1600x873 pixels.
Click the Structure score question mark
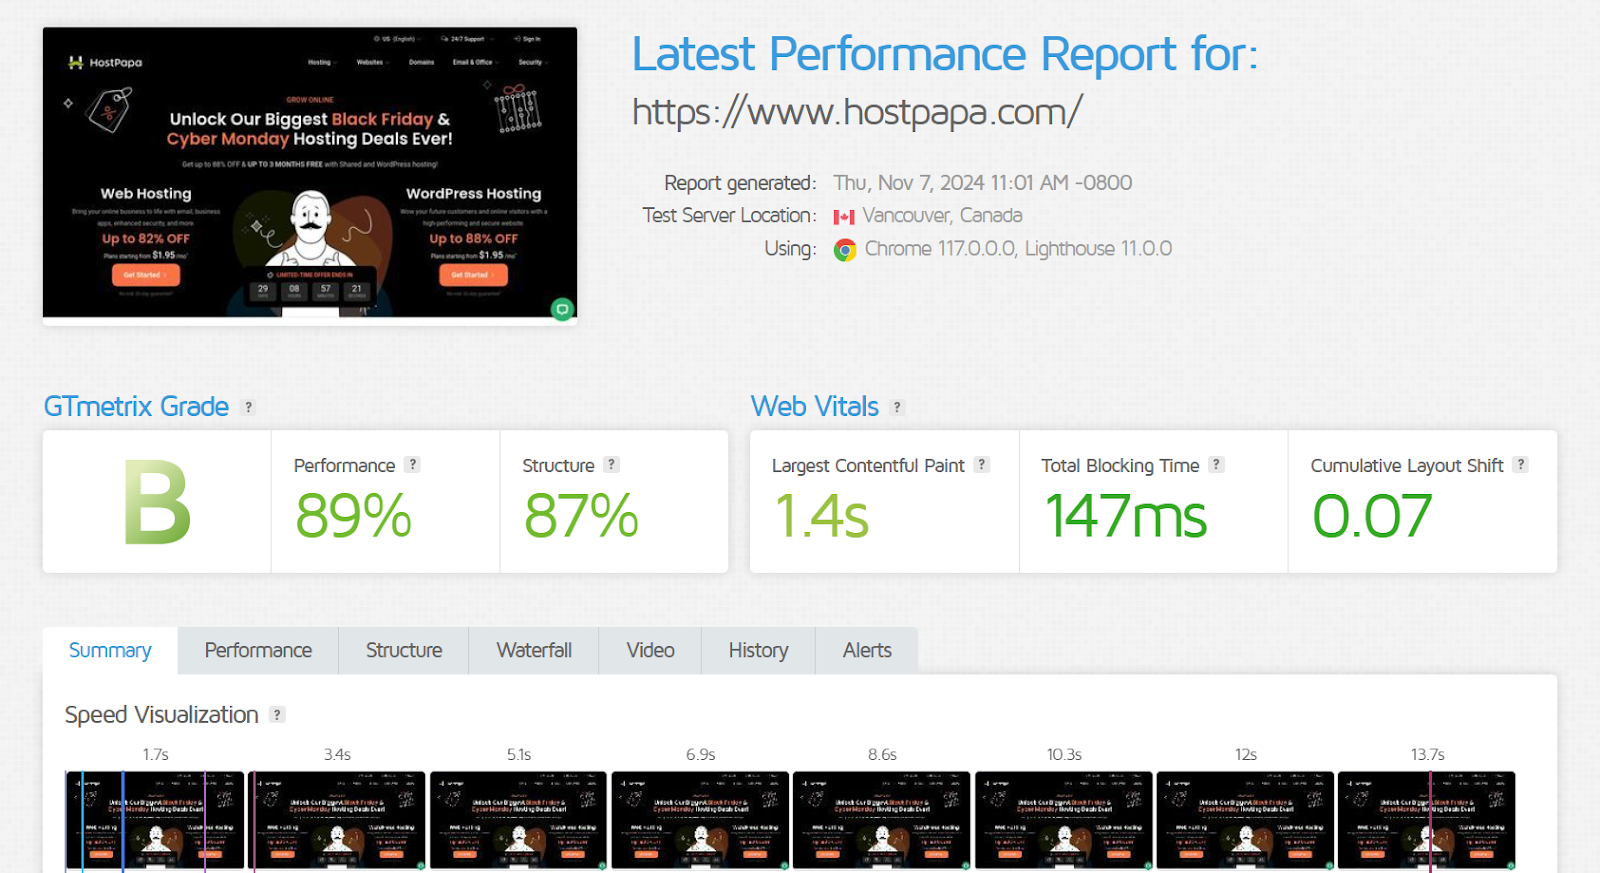612,465
